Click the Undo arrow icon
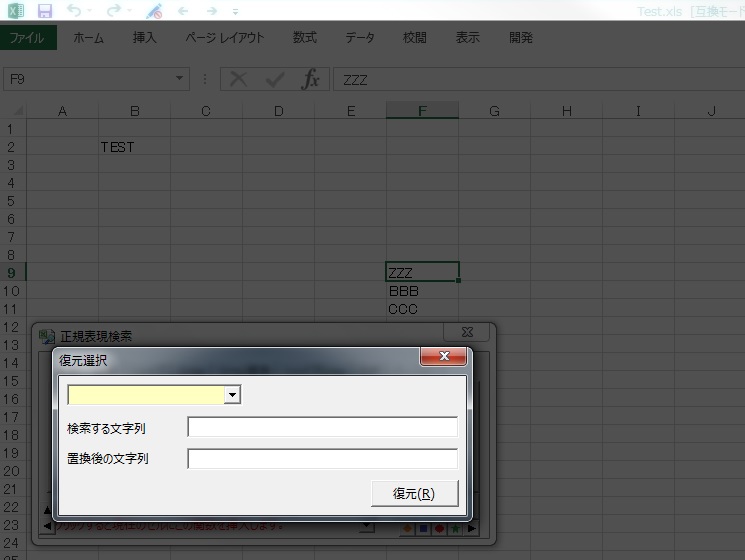 point(75,11)
